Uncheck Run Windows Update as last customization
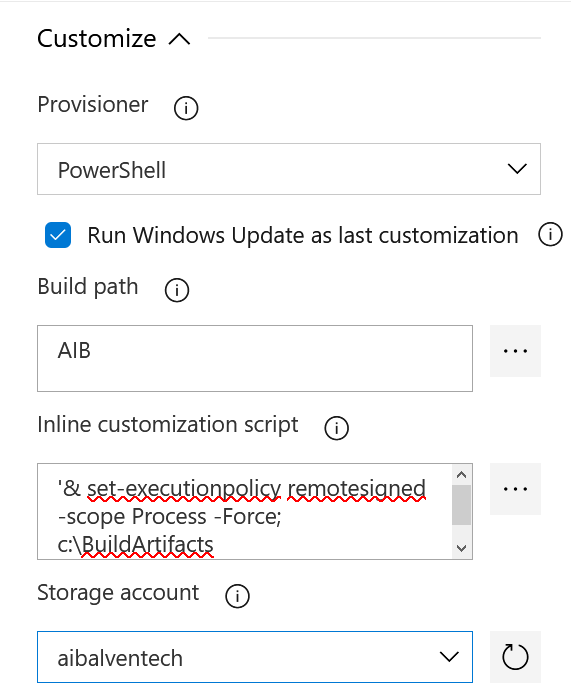This screenshot has height=698, width=573. tap(58, 235)
